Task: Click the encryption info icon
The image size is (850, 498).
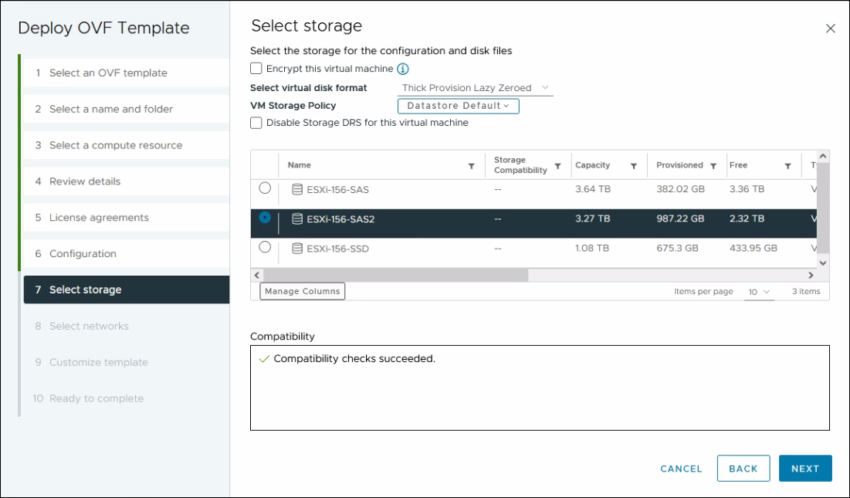Action: pos(403,69)
